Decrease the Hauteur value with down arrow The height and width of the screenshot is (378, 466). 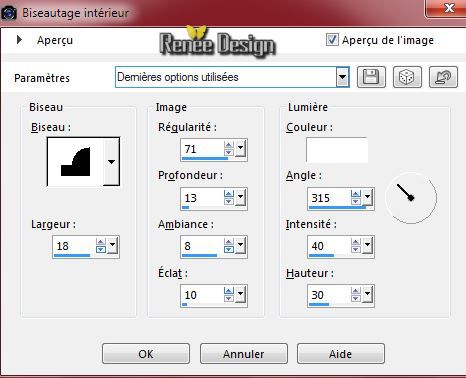click(x=356, y=298)
